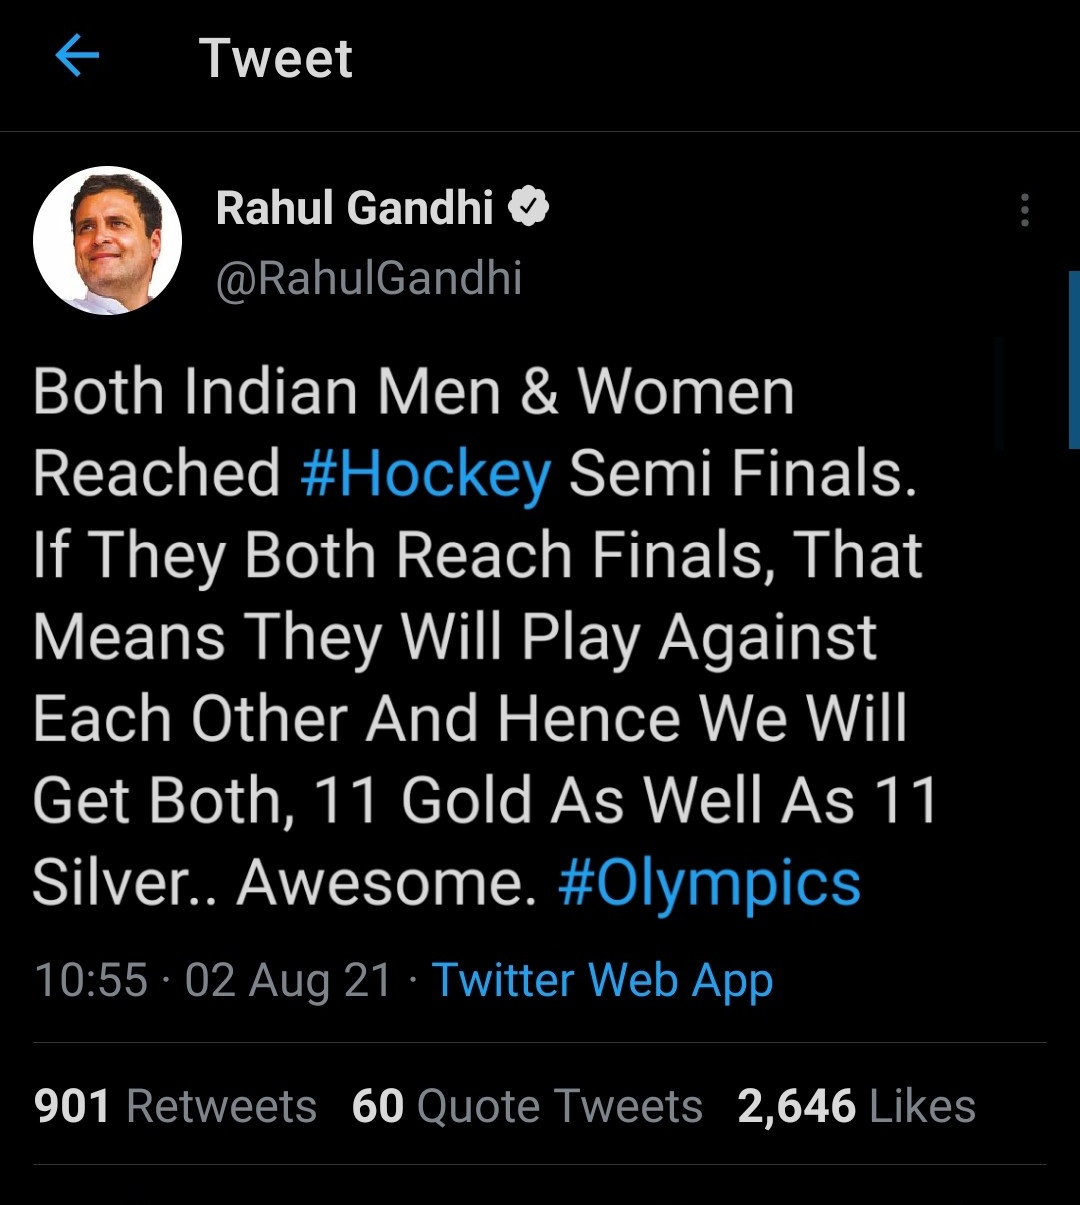The width and height of the screenshot is (1080, 1205).
Task: Tap the word "Awesome." in the tweet
Action: click(x=388, y=884)
